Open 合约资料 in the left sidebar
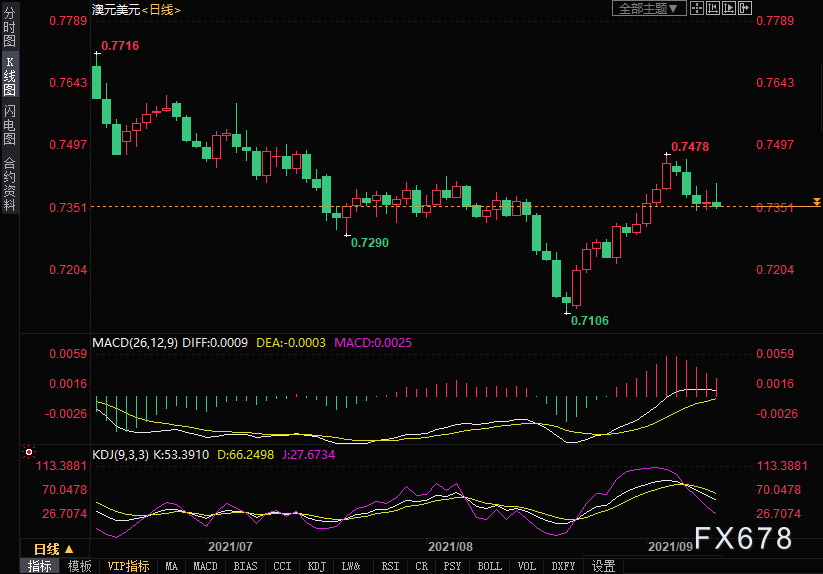Screen dimensions: 823x574 [x=9, y=184]
